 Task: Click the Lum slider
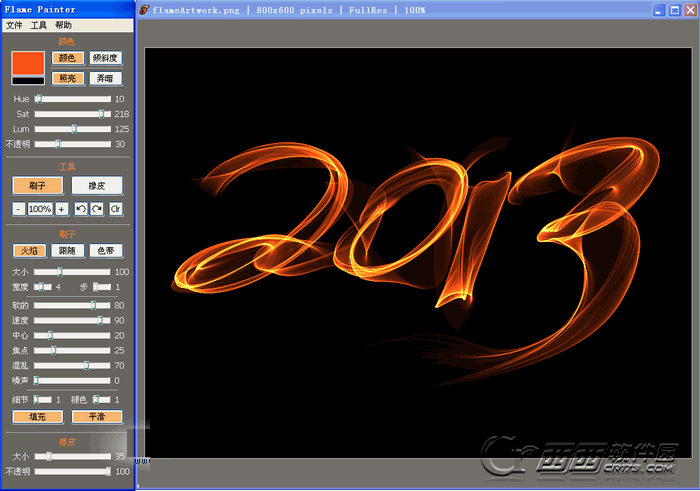(73, 129)
